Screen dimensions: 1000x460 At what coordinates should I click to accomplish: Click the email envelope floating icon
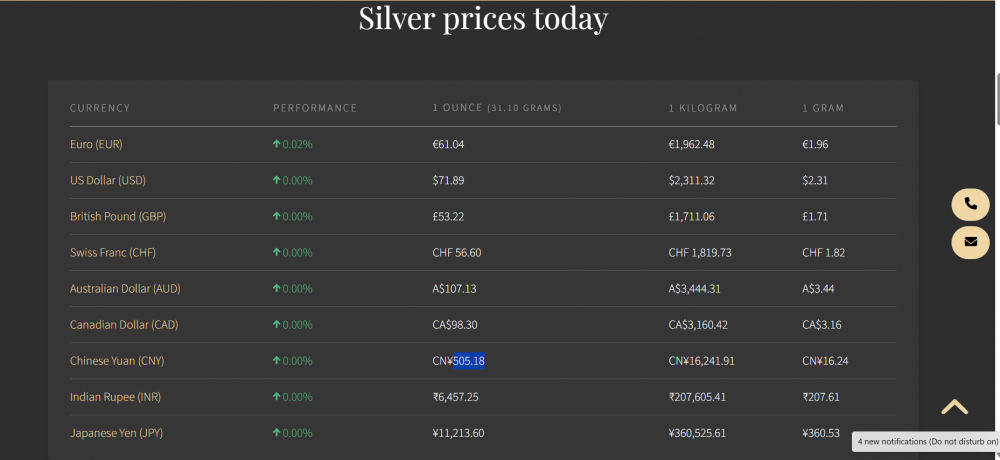tap(970, 242)
